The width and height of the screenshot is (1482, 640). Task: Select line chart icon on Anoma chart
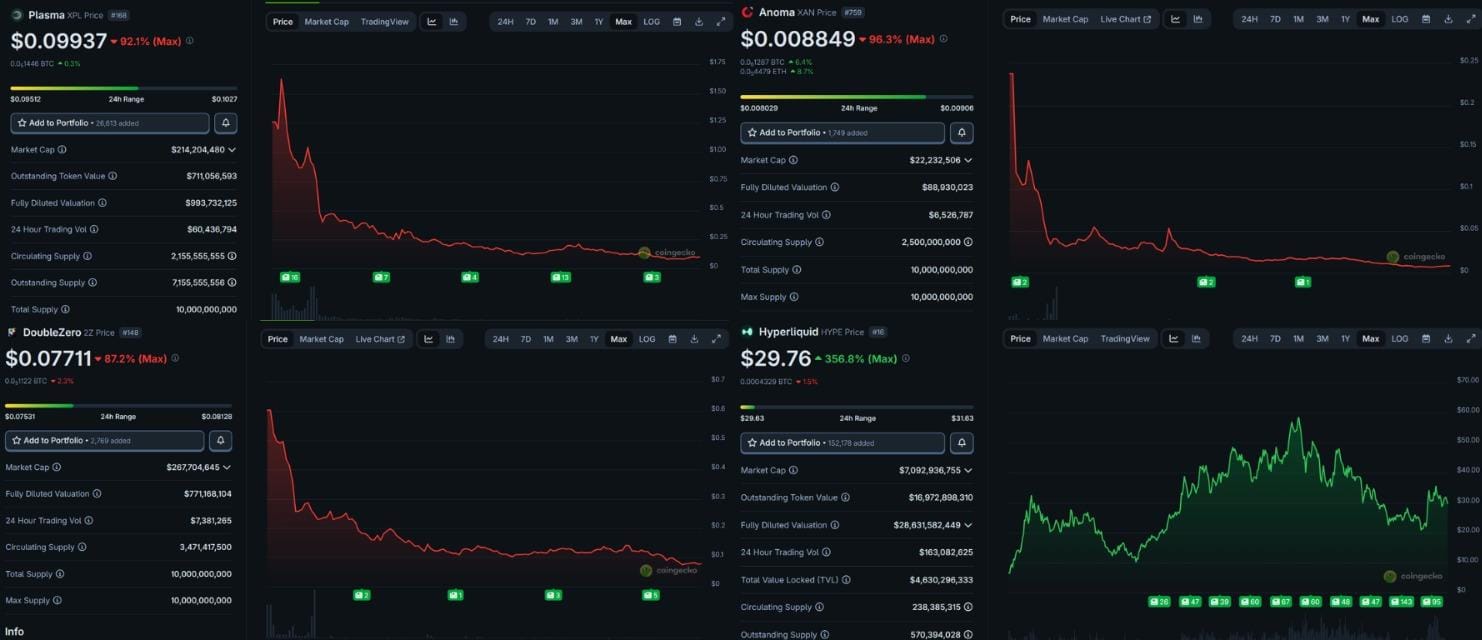(x=1176, y=19)
